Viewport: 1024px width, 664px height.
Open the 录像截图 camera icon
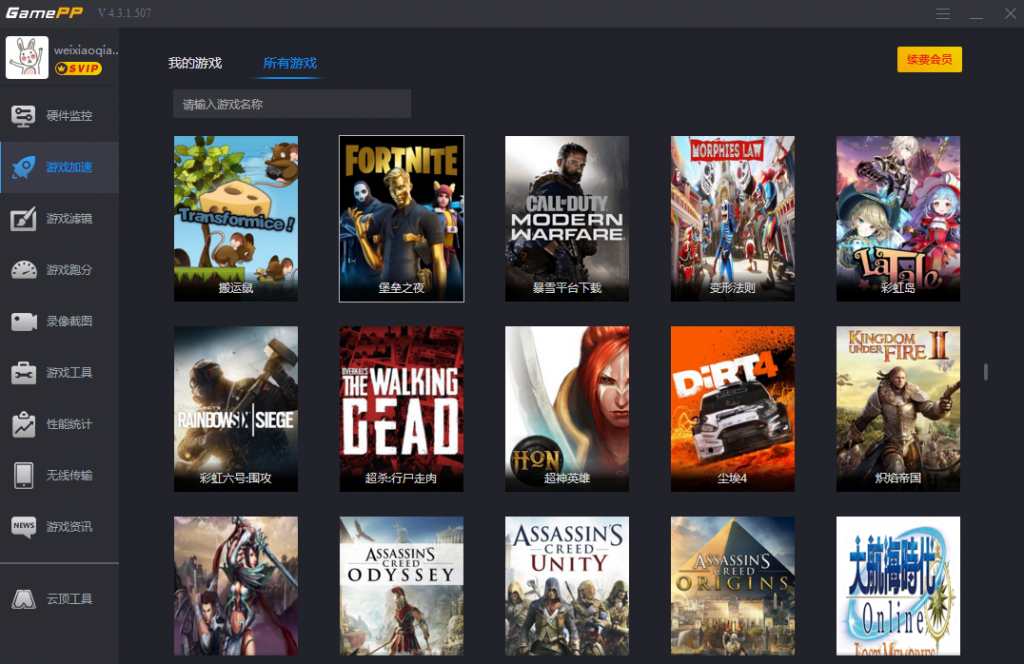24,321
